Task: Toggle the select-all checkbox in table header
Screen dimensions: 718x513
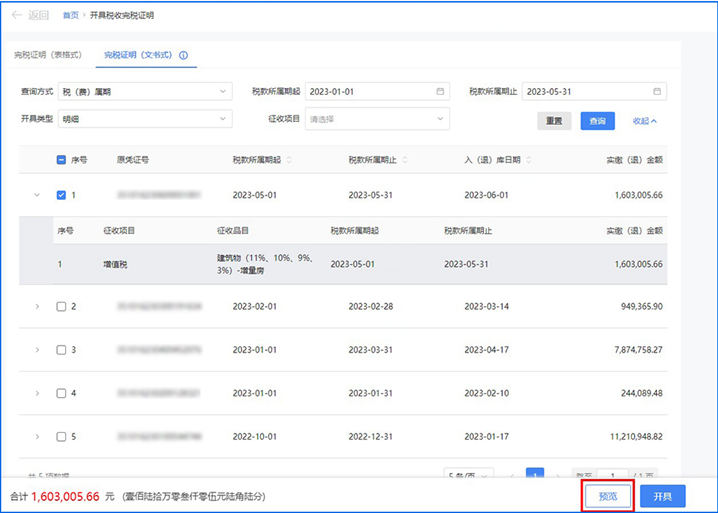Action: pos(61,160)
